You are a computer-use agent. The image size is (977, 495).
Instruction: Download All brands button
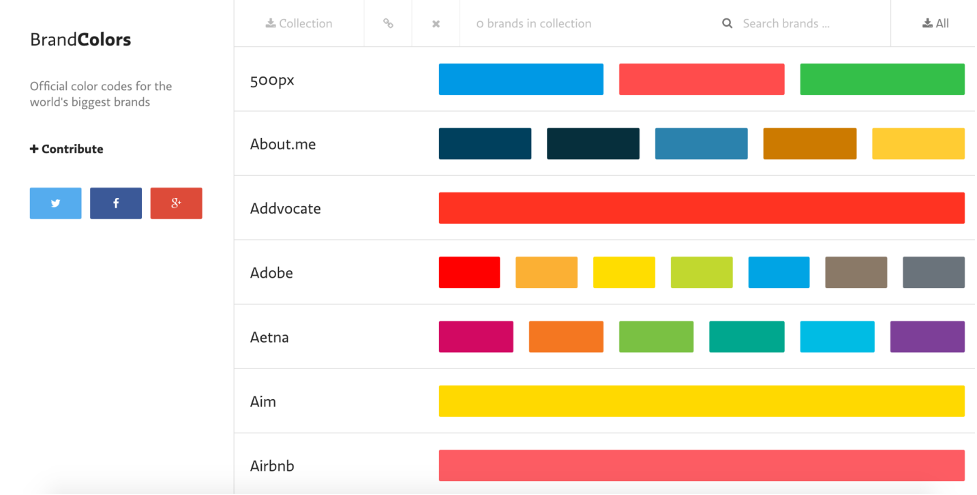[935, 23]
